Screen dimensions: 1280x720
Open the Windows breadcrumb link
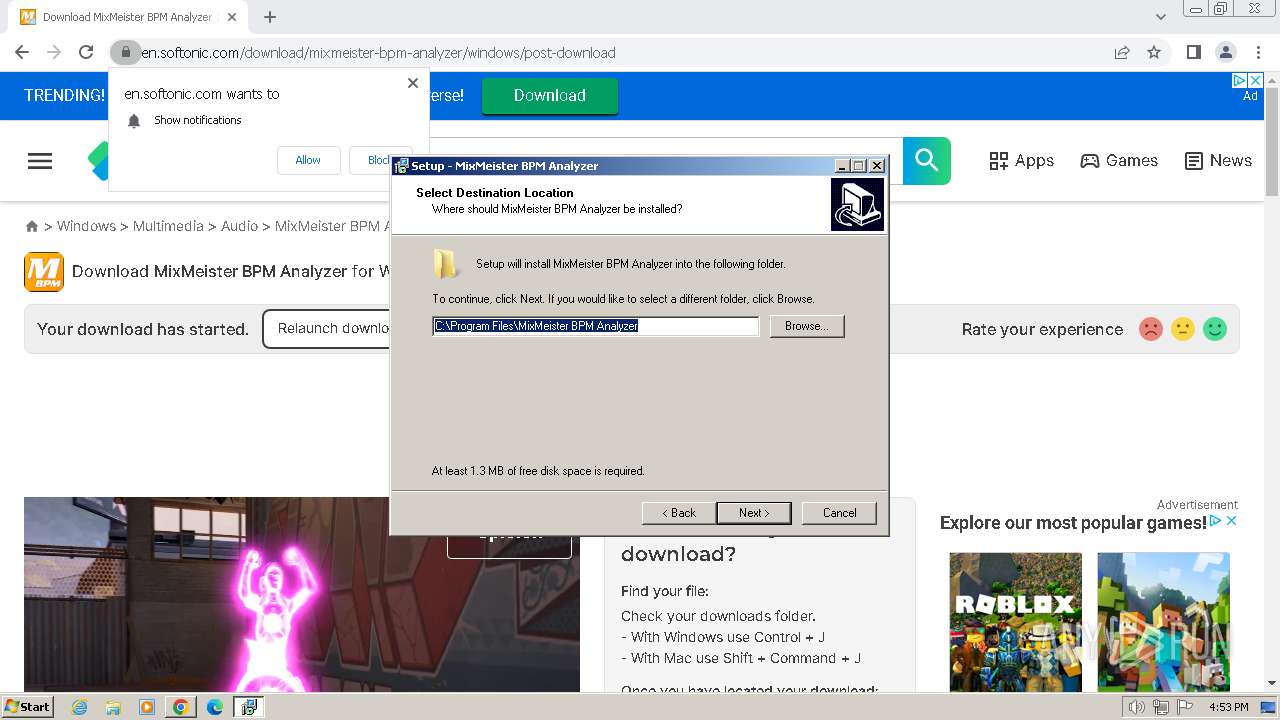(86, 226)
